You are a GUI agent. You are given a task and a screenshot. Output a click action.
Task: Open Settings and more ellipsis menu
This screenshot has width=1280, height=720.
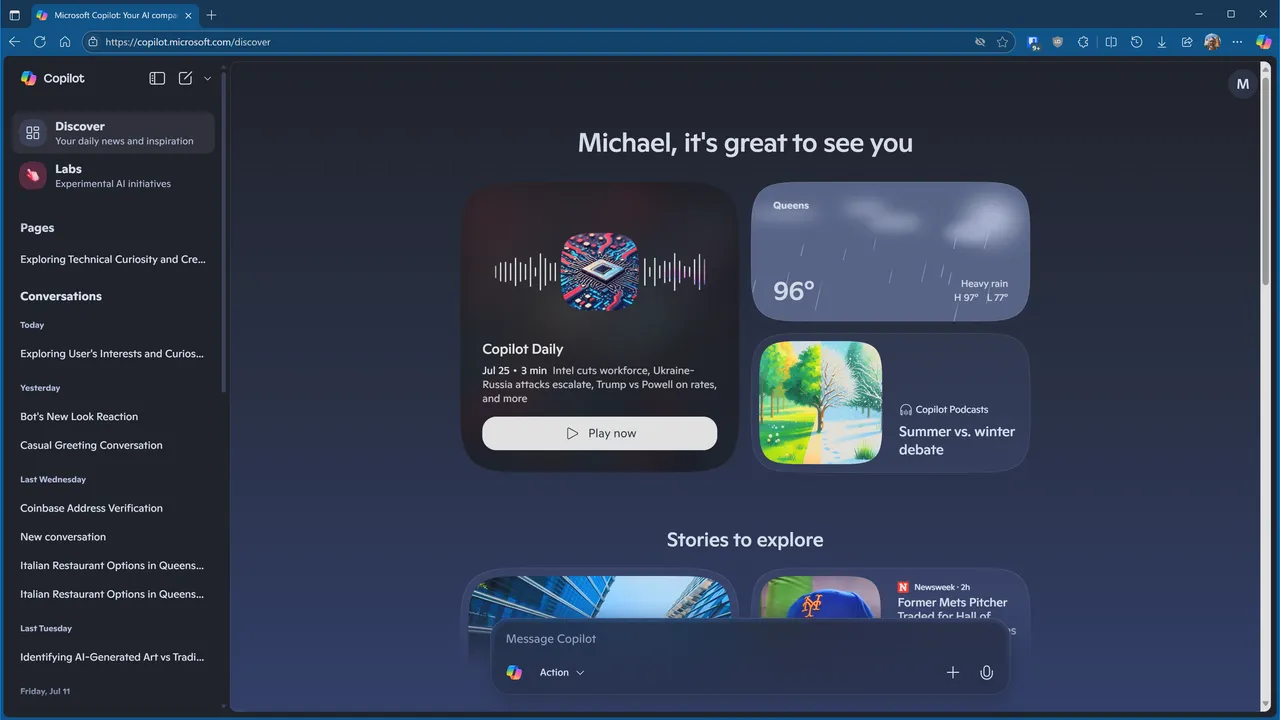(x=1238, y=42)
